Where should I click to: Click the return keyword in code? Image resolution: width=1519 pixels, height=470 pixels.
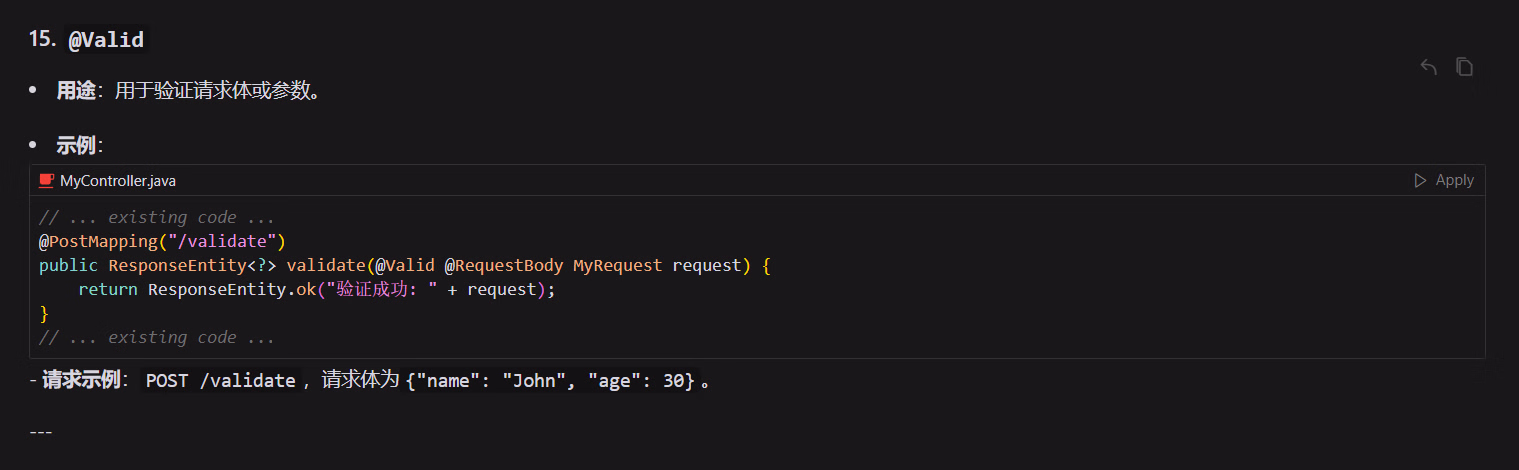pyautogui.click(x=108, y=289)
